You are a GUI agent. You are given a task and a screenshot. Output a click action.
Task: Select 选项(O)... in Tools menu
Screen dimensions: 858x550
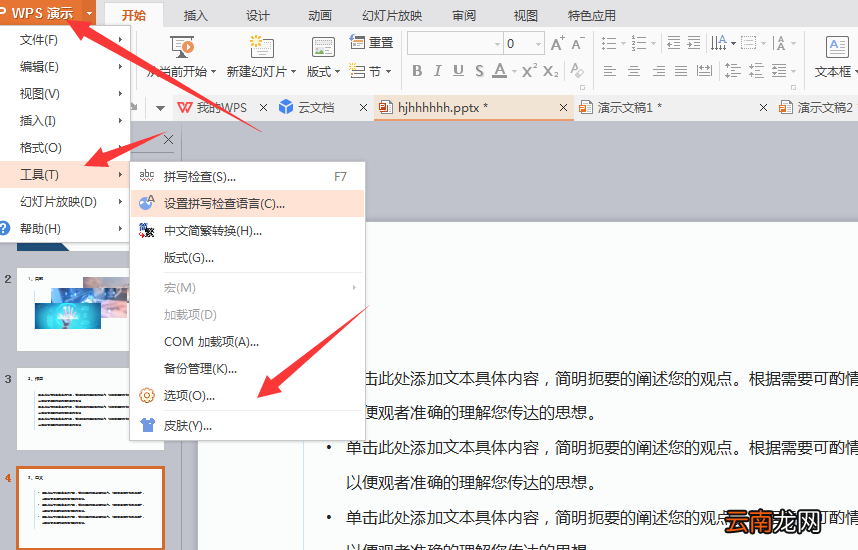point(247,396)
